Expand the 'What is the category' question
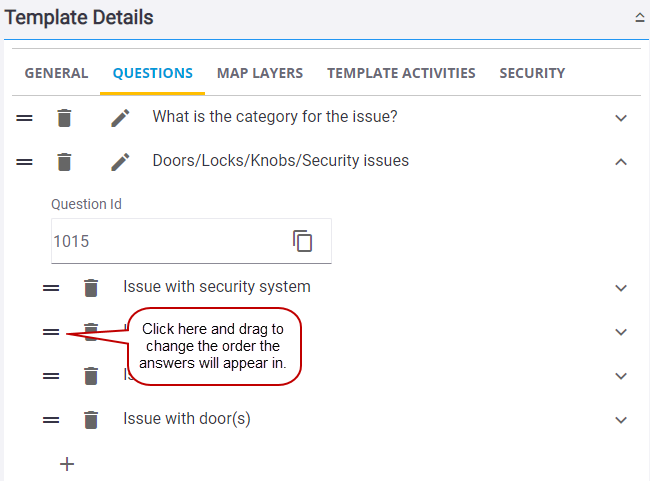650x481 pixels. point(621,118)
